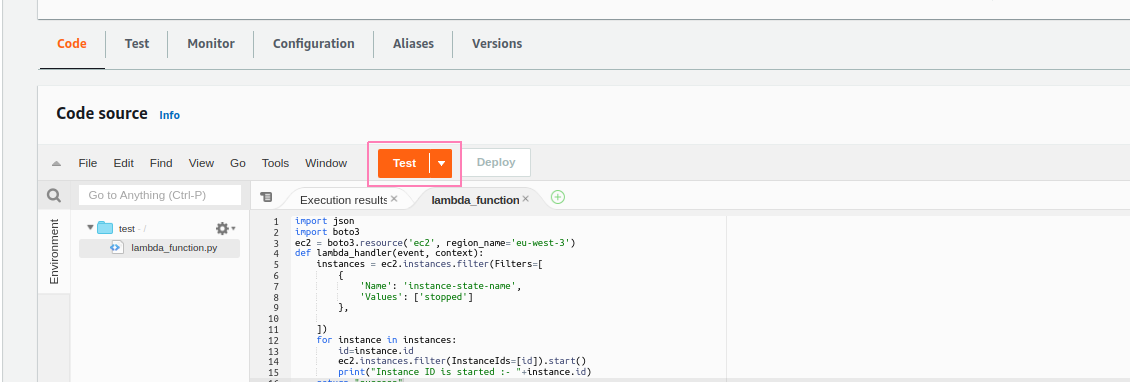Click the orange Test button

coord(404,164)
